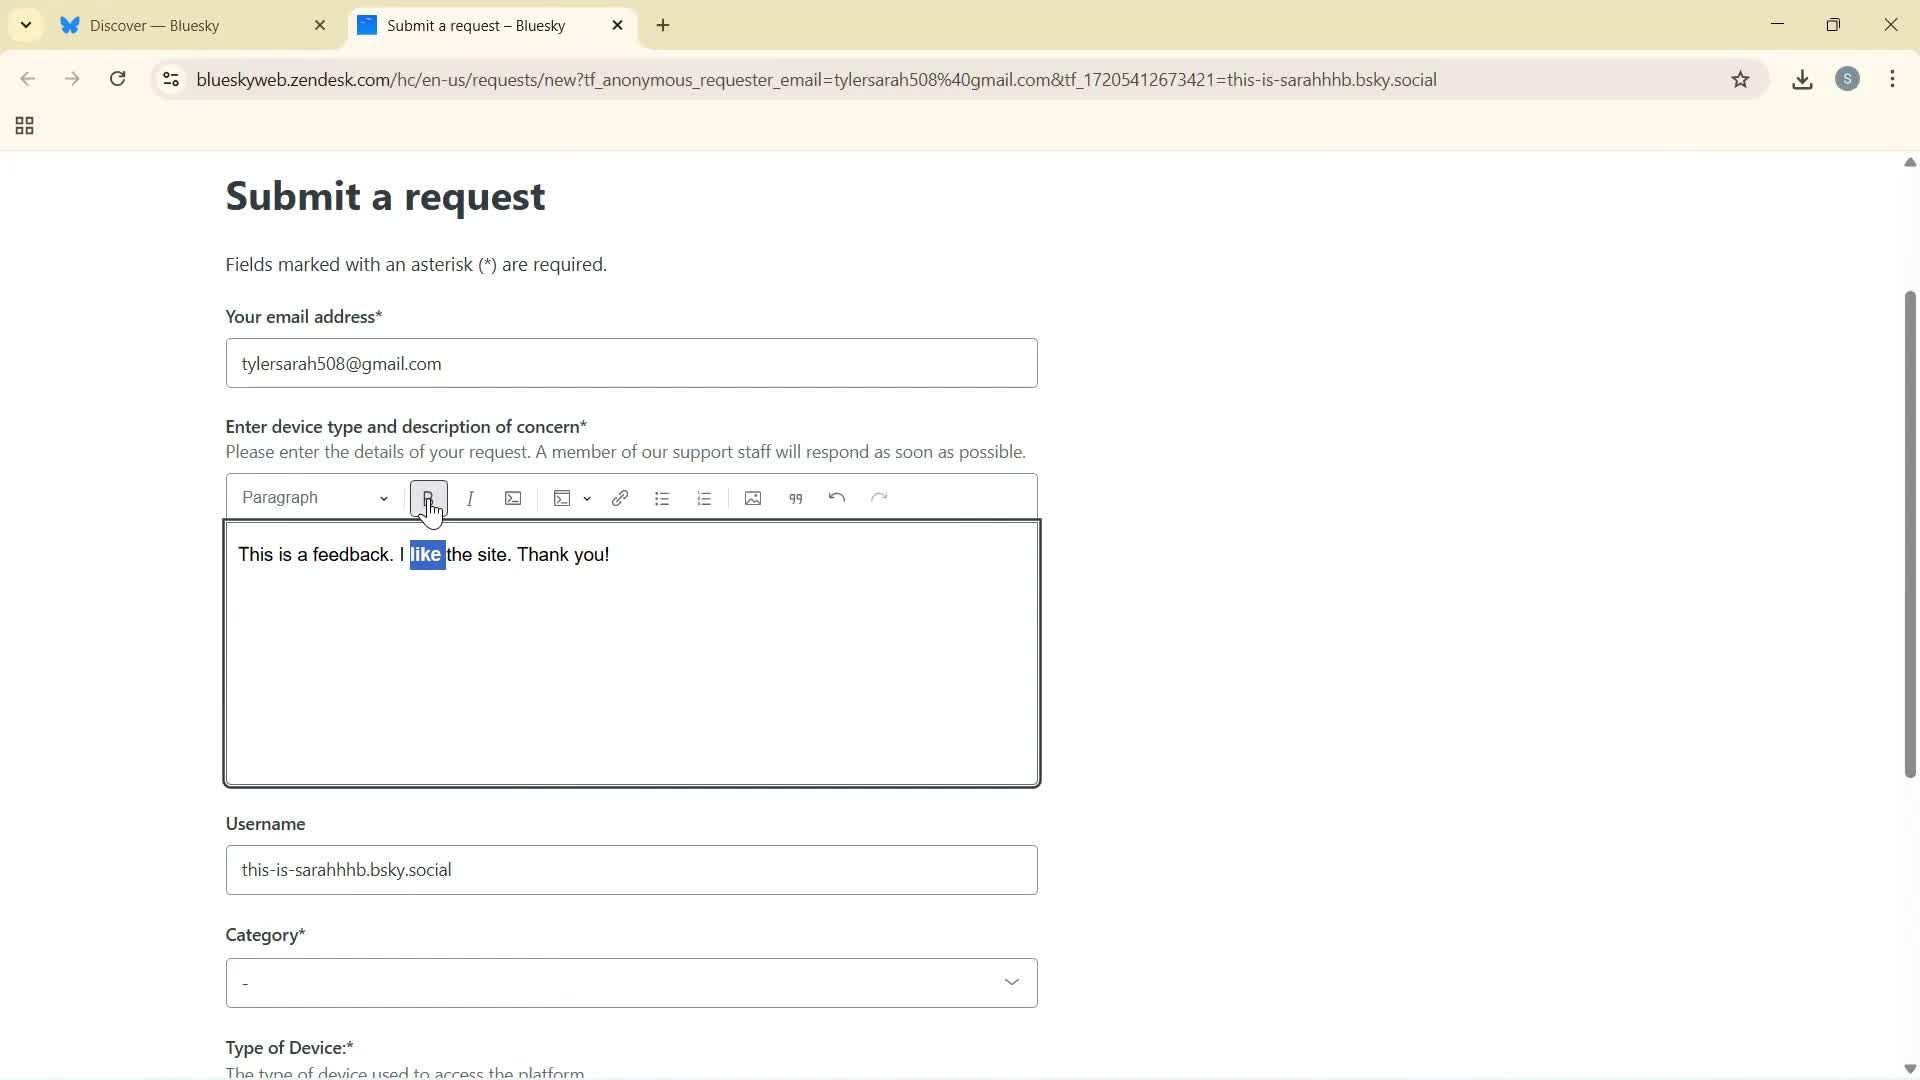Open the Paragraph style dropdown
The width and height of the screenshot is (1920, 1080).
coord(313,497)
